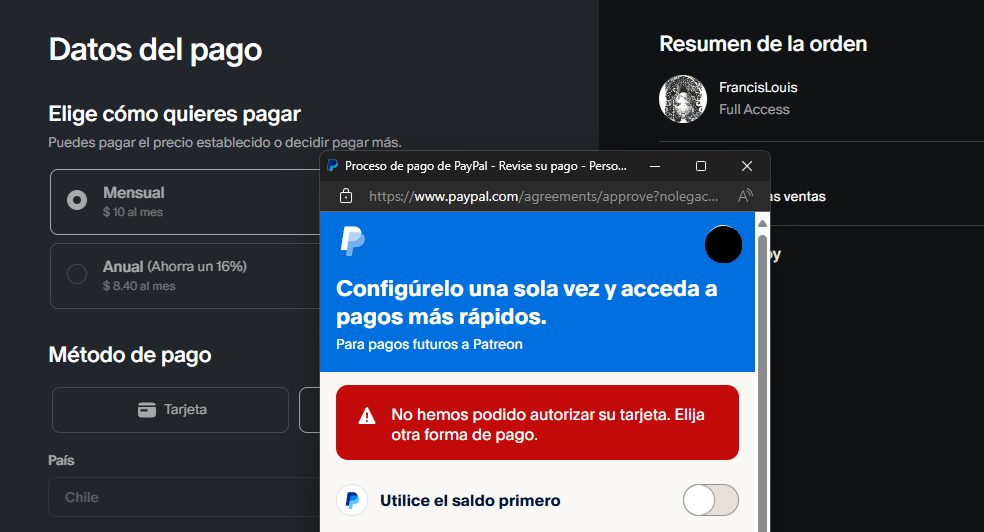Minimize the PayPal popup window
Screen dimensions: 984x532
tap(655, 166)
